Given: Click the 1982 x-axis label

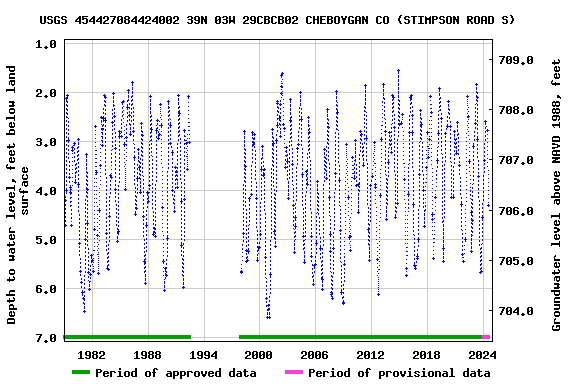Looking at the screenshot, I should [91, 355].
